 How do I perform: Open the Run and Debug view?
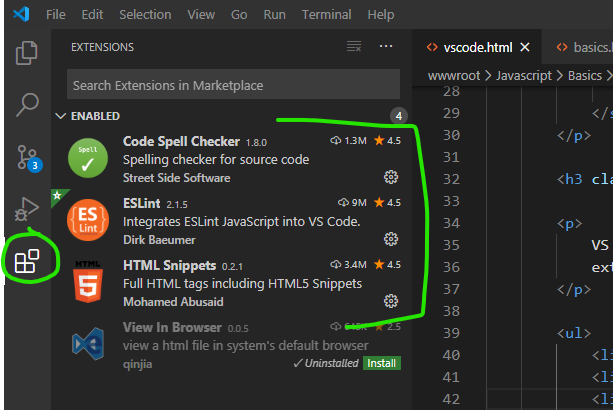click(27, 209)
